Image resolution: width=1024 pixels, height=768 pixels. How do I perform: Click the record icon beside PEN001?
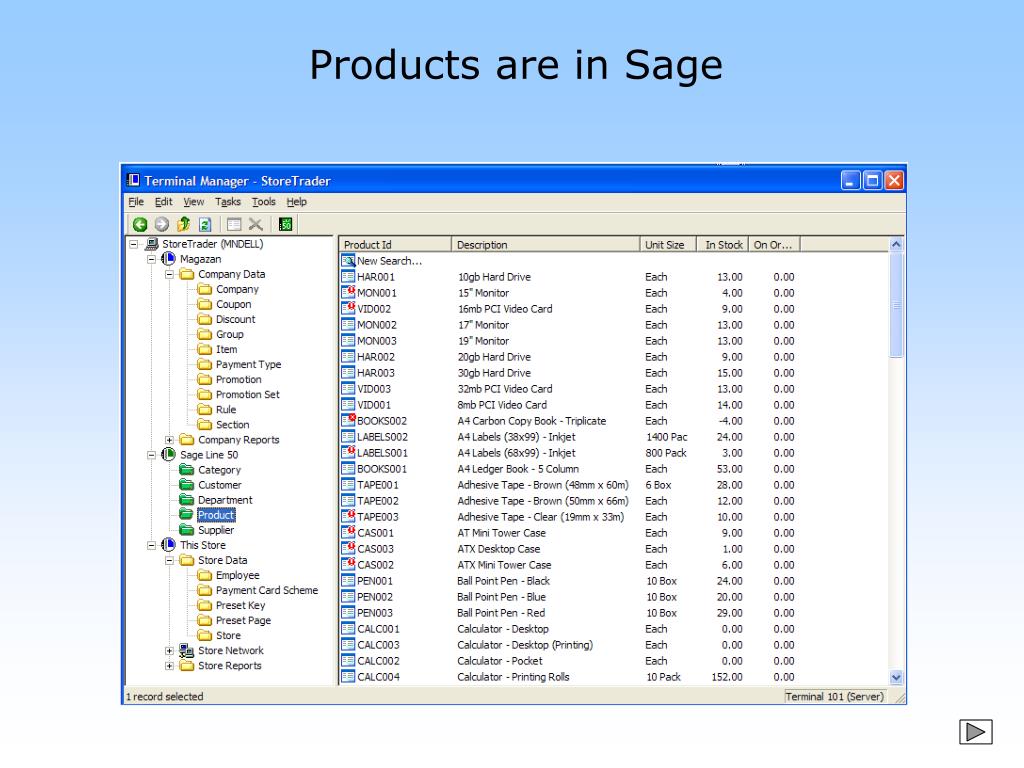[348, 581]
